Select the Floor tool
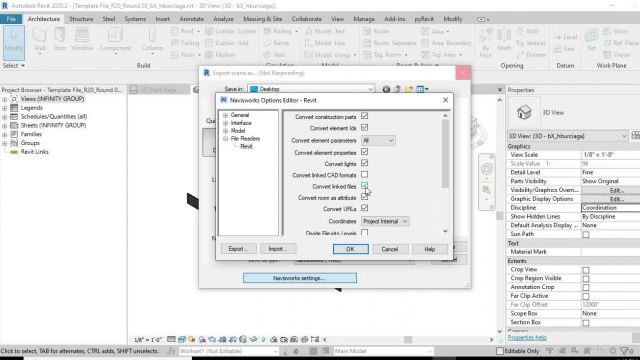Screen dimensions: 640x360 click(185, 55)
